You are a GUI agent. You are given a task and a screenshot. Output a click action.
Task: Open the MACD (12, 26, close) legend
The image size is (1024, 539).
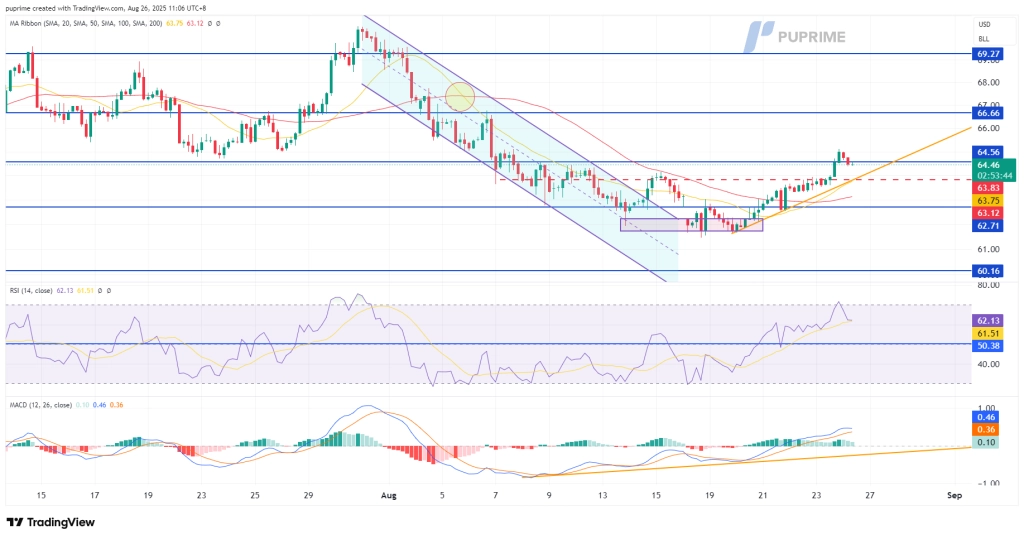[40, 404]
